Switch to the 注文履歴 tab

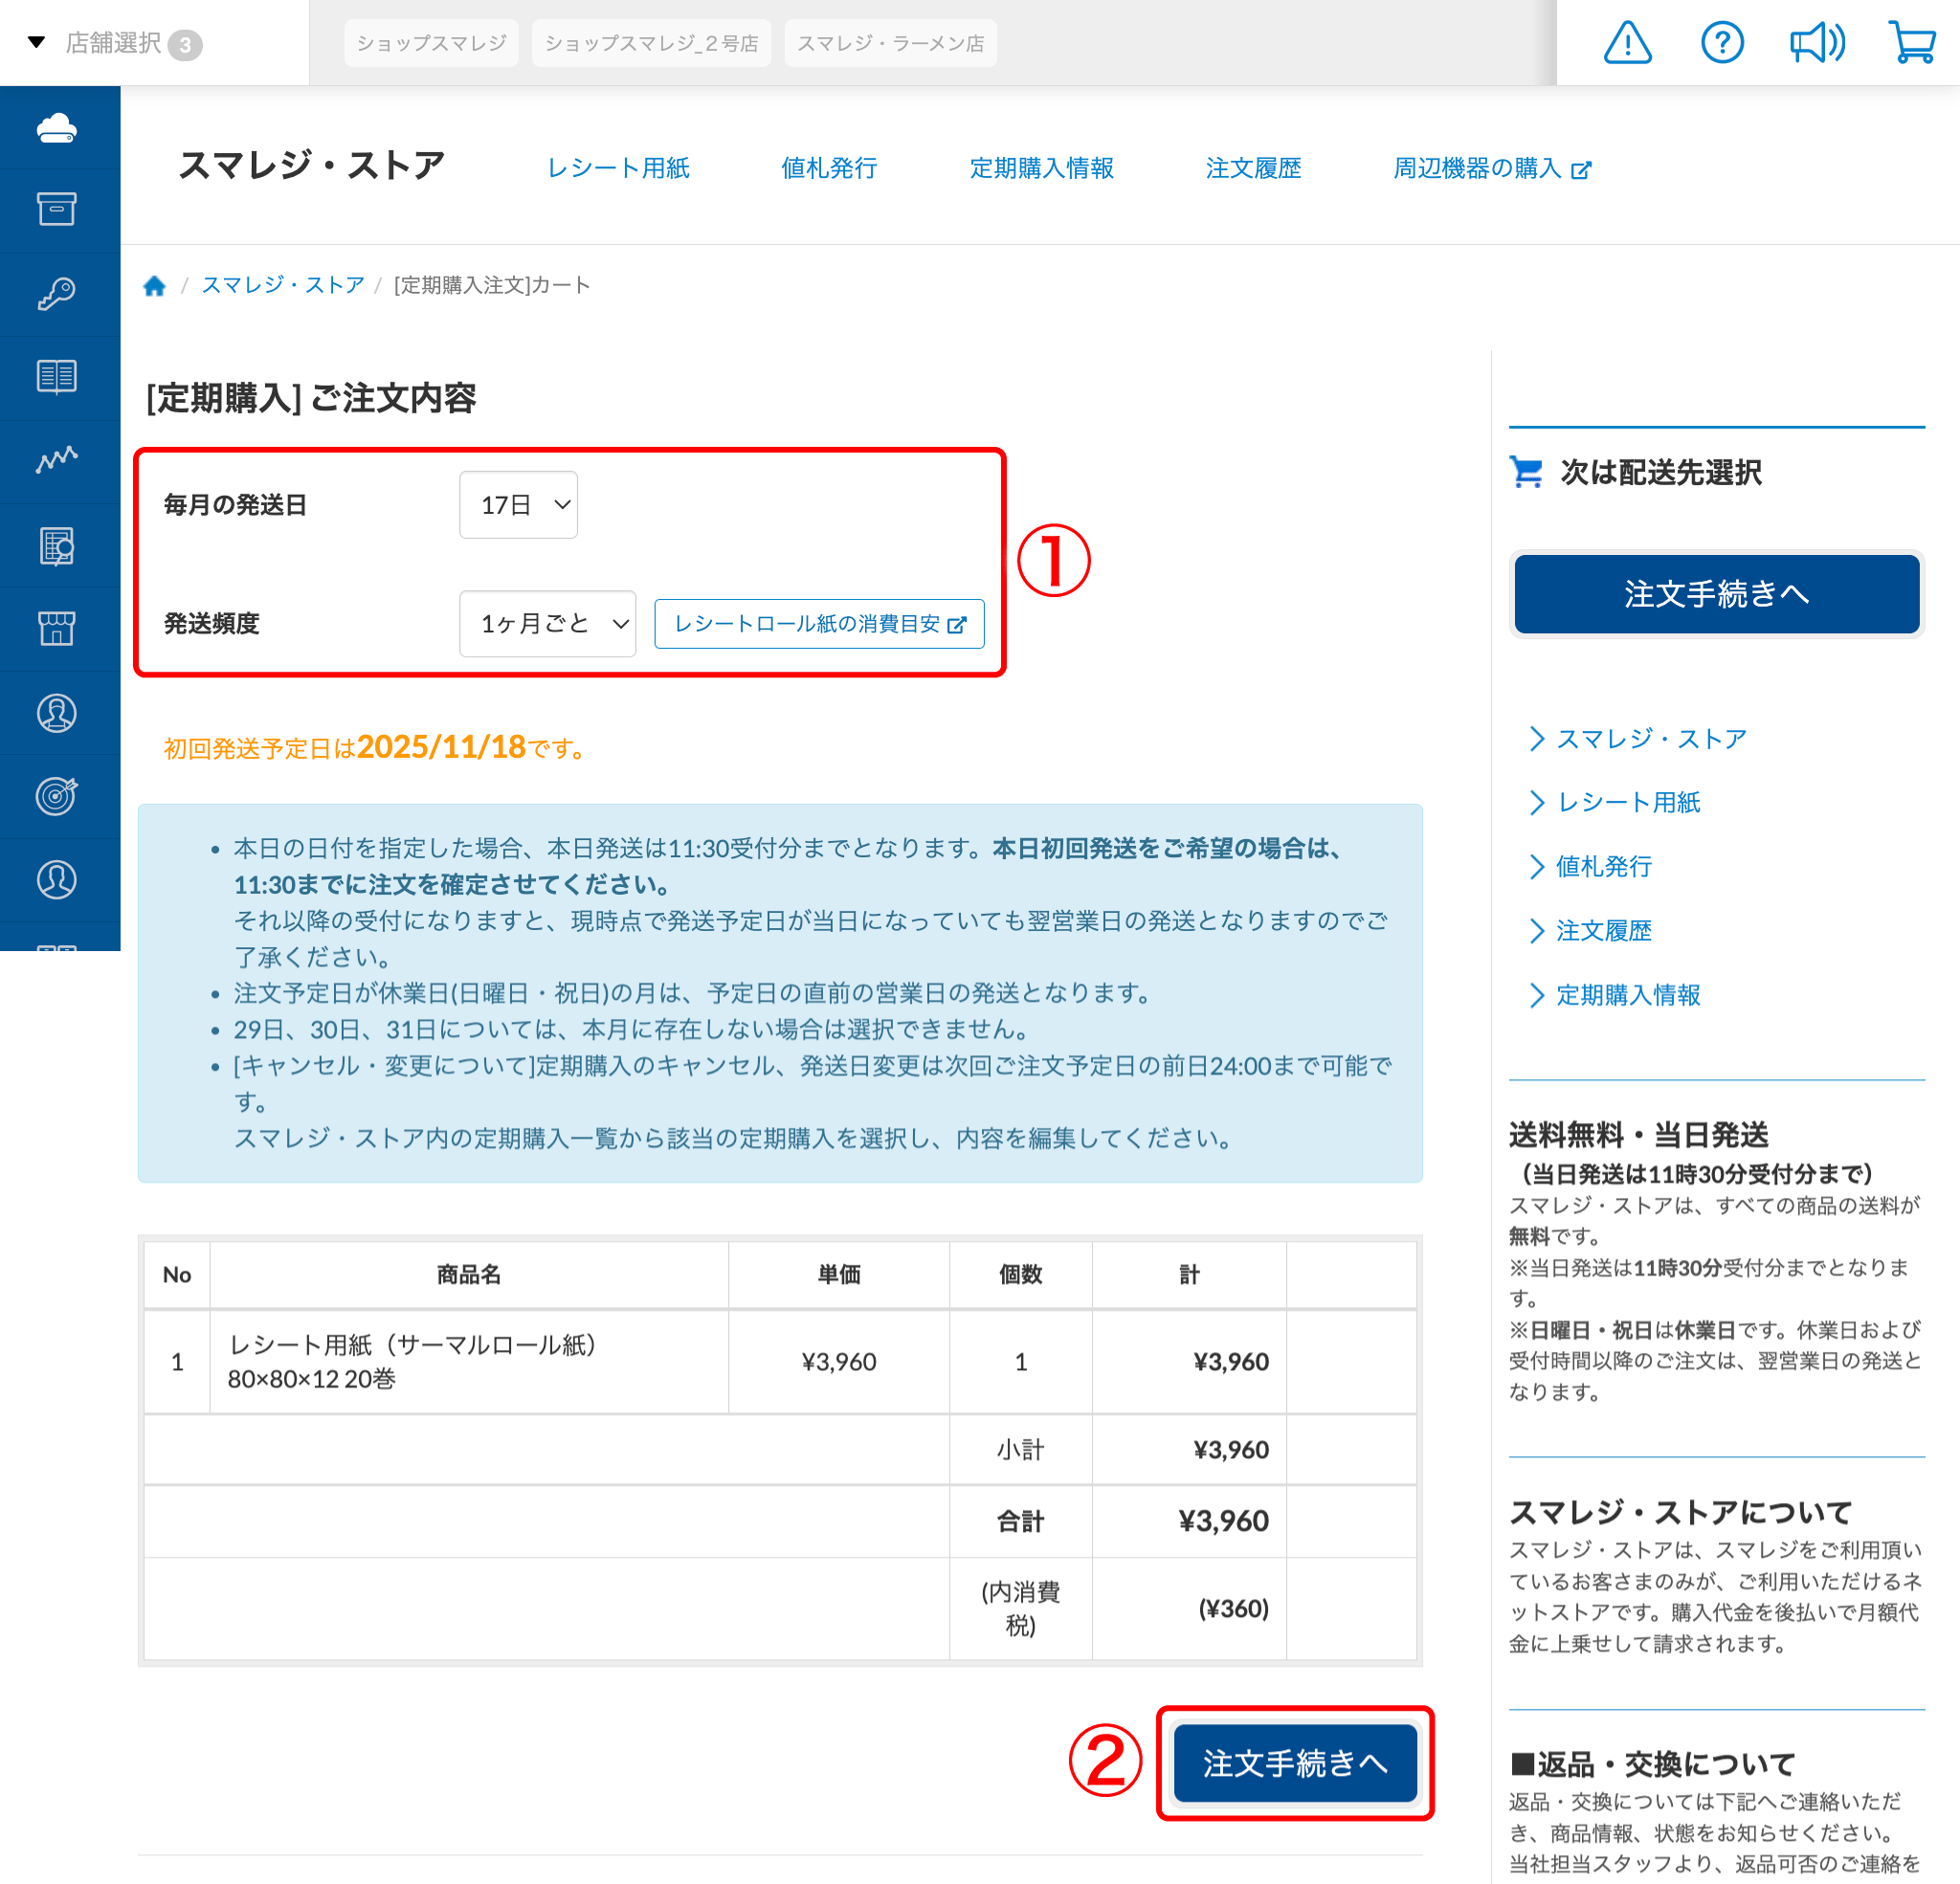(x=1254, y=168)
